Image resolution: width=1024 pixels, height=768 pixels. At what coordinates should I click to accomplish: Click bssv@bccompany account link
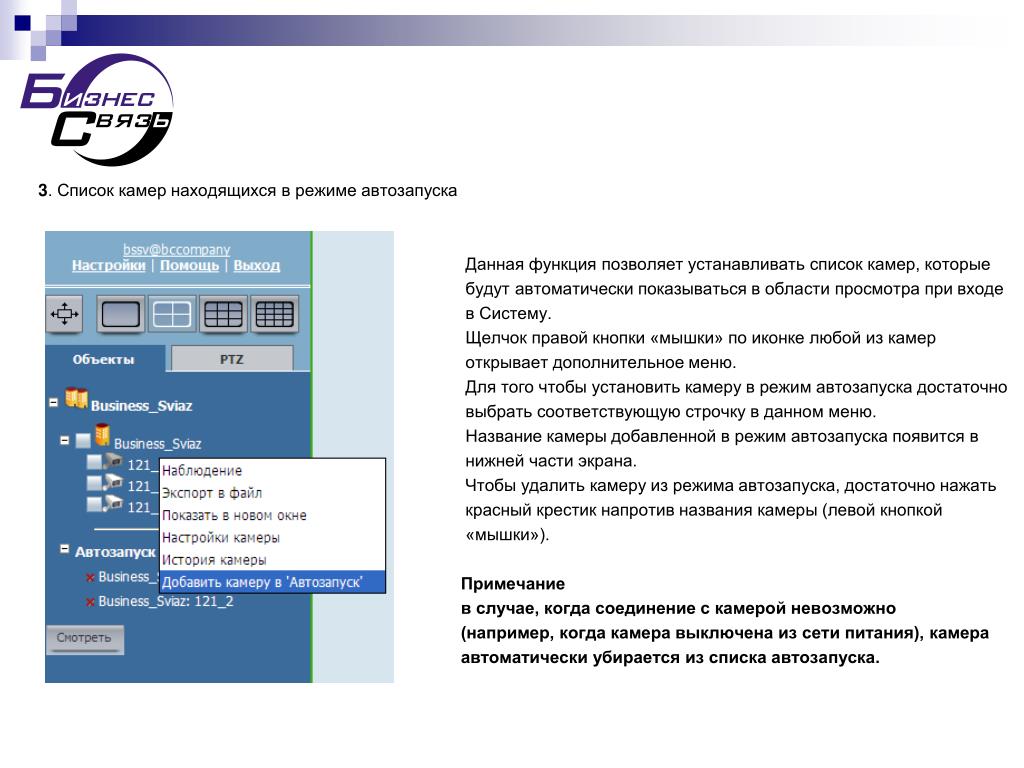tap(176, 249)
